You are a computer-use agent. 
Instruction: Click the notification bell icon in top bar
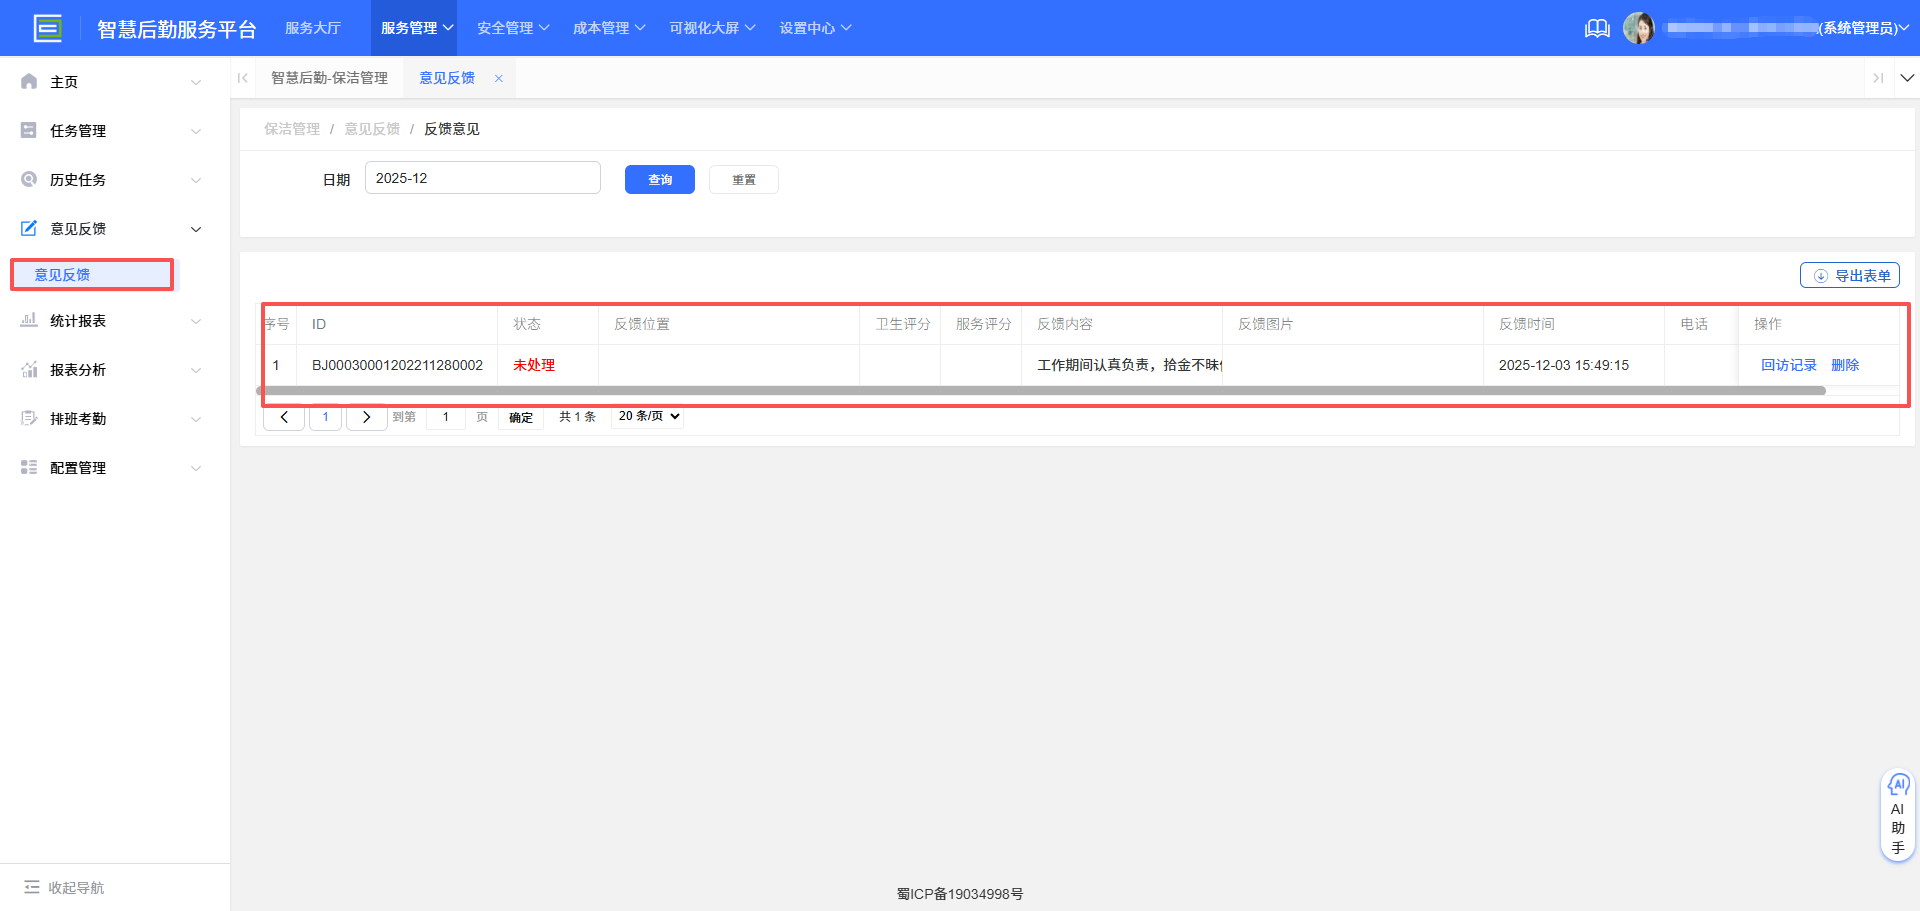(x=1597, y=28)
